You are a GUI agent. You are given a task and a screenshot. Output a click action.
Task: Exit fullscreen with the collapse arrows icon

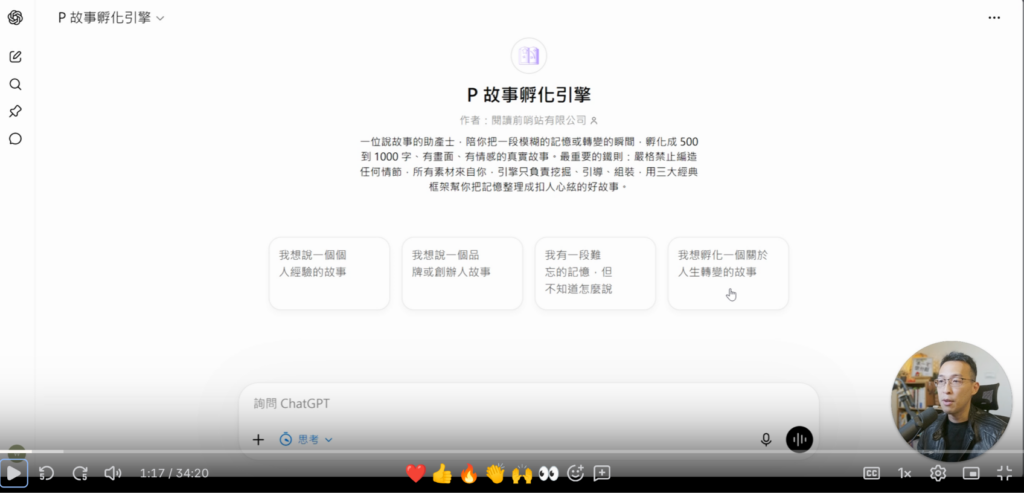[x=1004, y=473]
